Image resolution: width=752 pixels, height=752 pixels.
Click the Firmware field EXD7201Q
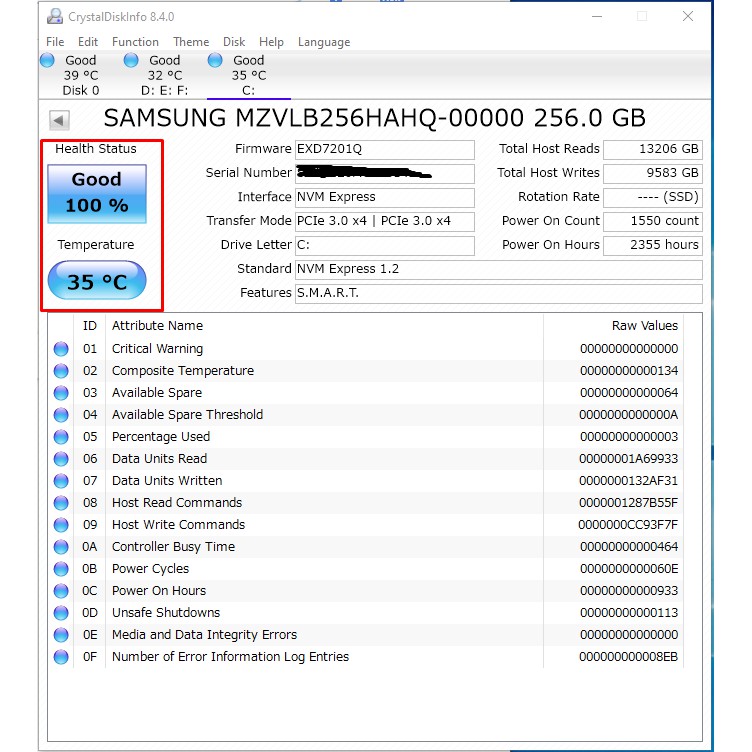tap(385, 149)
